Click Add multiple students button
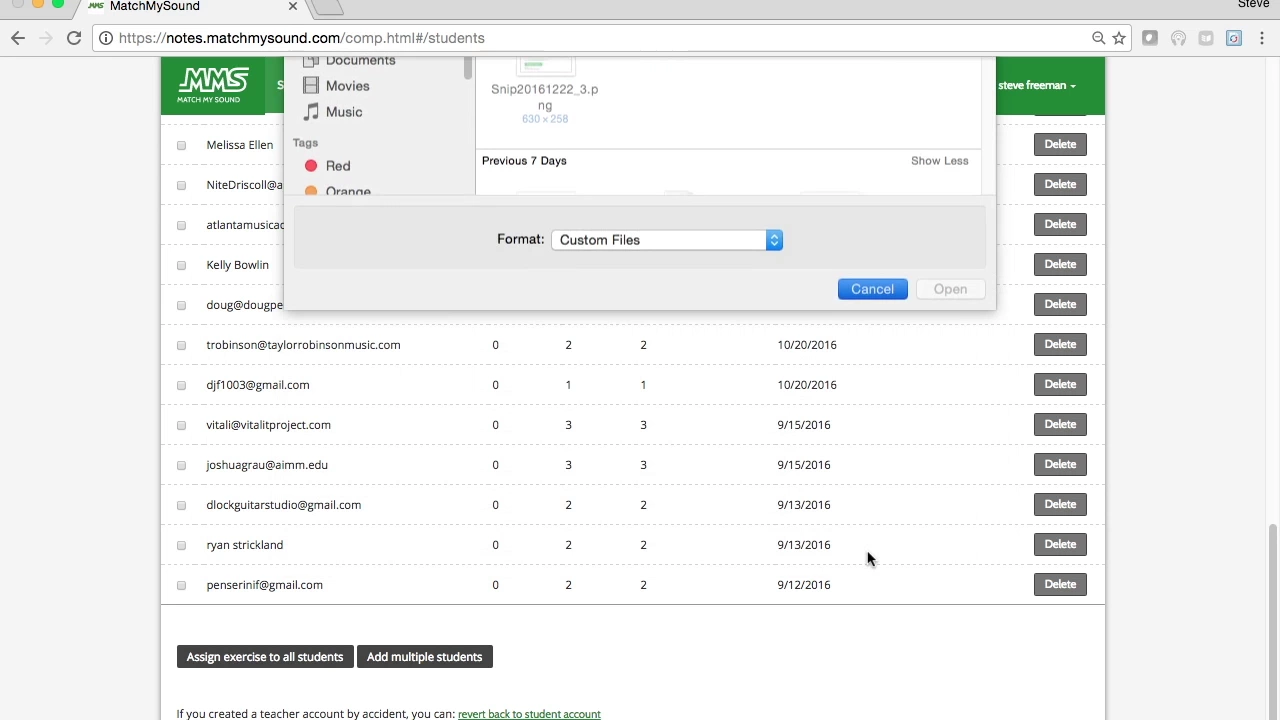1280x720 pixels. click(424, 657)
